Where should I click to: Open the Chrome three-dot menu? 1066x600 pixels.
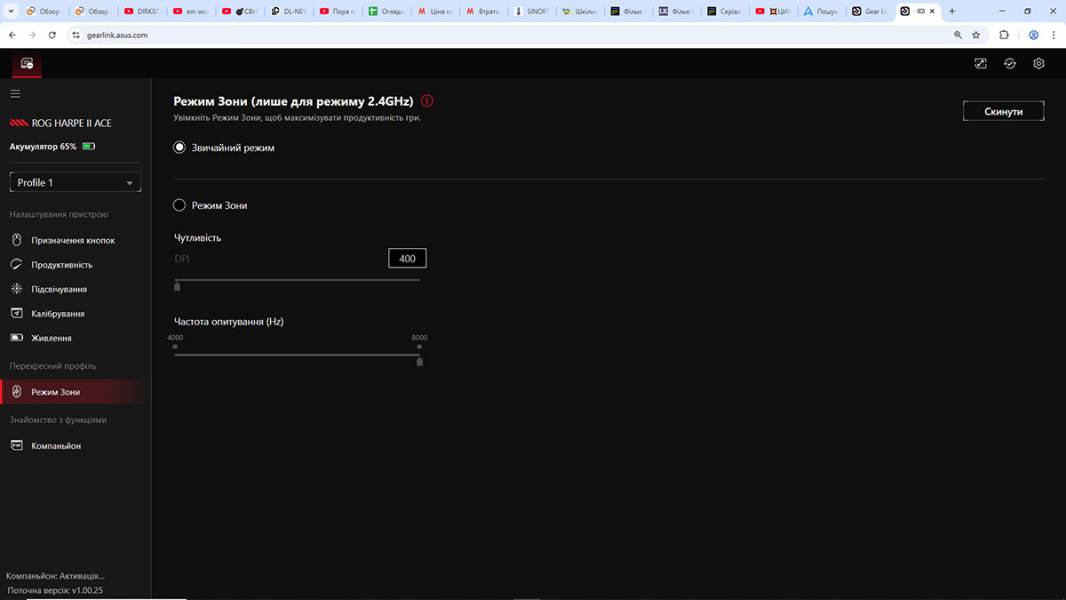(1053, 35)
